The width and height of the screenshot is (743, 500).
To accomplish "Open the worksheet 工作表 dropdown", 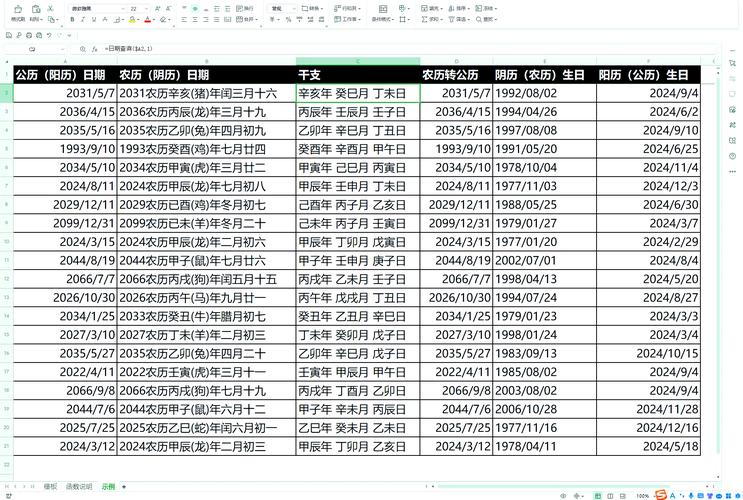I will tap(347, 19).
